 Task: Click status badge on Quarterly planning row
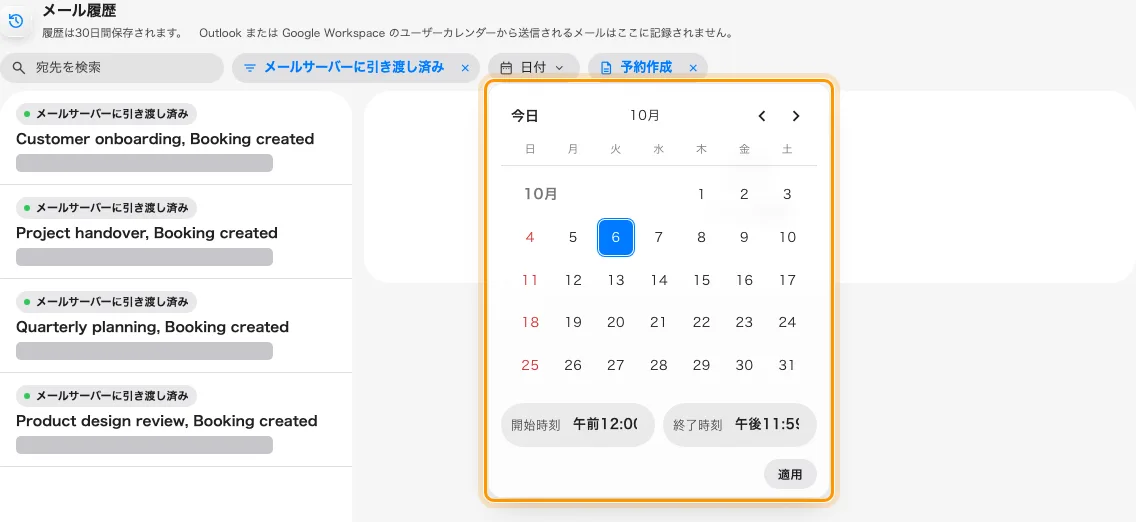point(106,302)
